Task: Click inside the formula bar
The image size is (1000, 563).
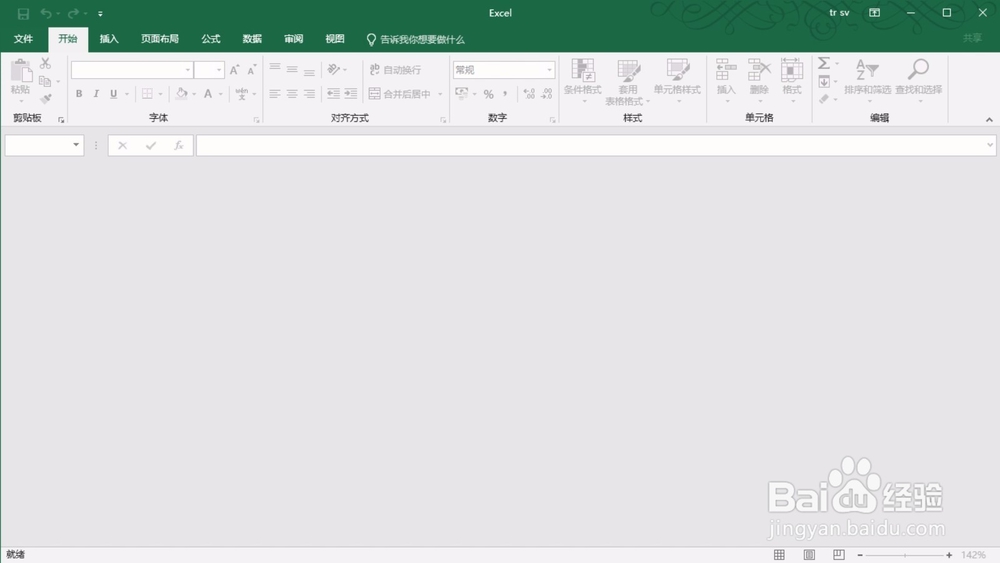Action: pyautogui.click(x=590, y=145)
